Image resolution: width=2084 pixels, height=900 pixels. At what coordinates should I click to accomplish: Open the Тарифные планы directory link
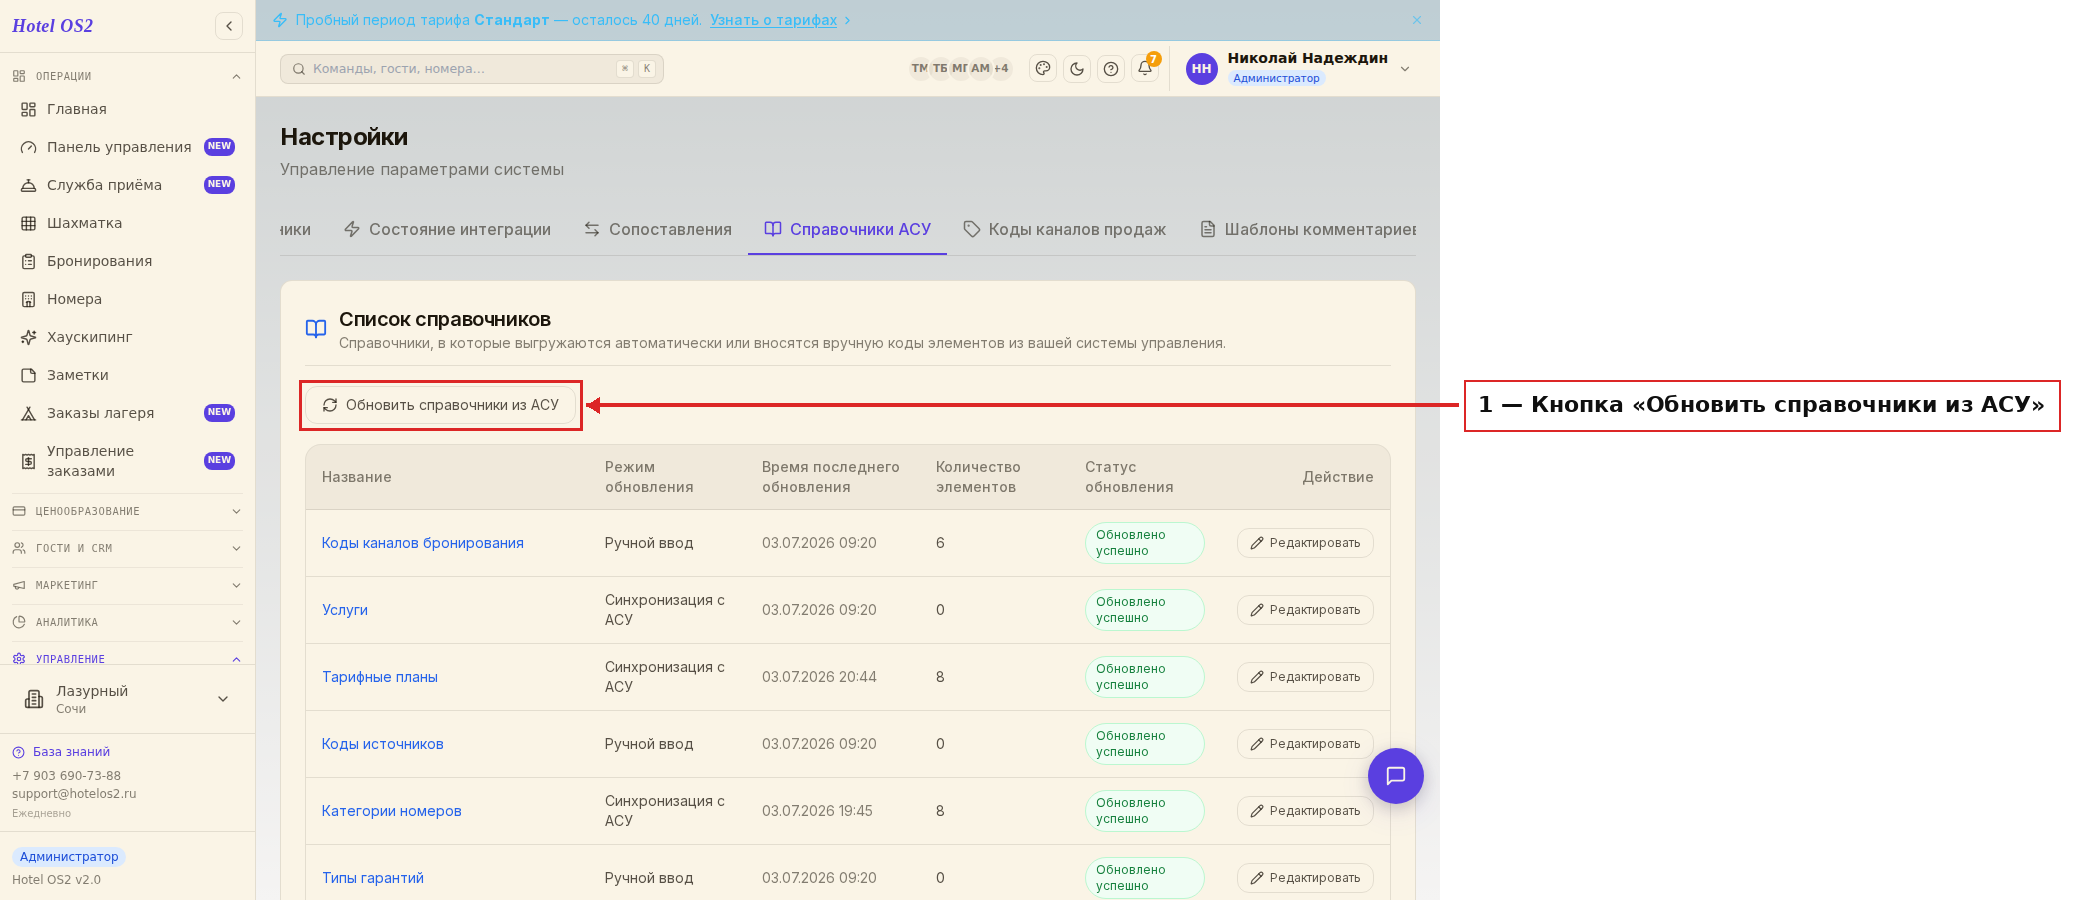click(x=380, y=677)
